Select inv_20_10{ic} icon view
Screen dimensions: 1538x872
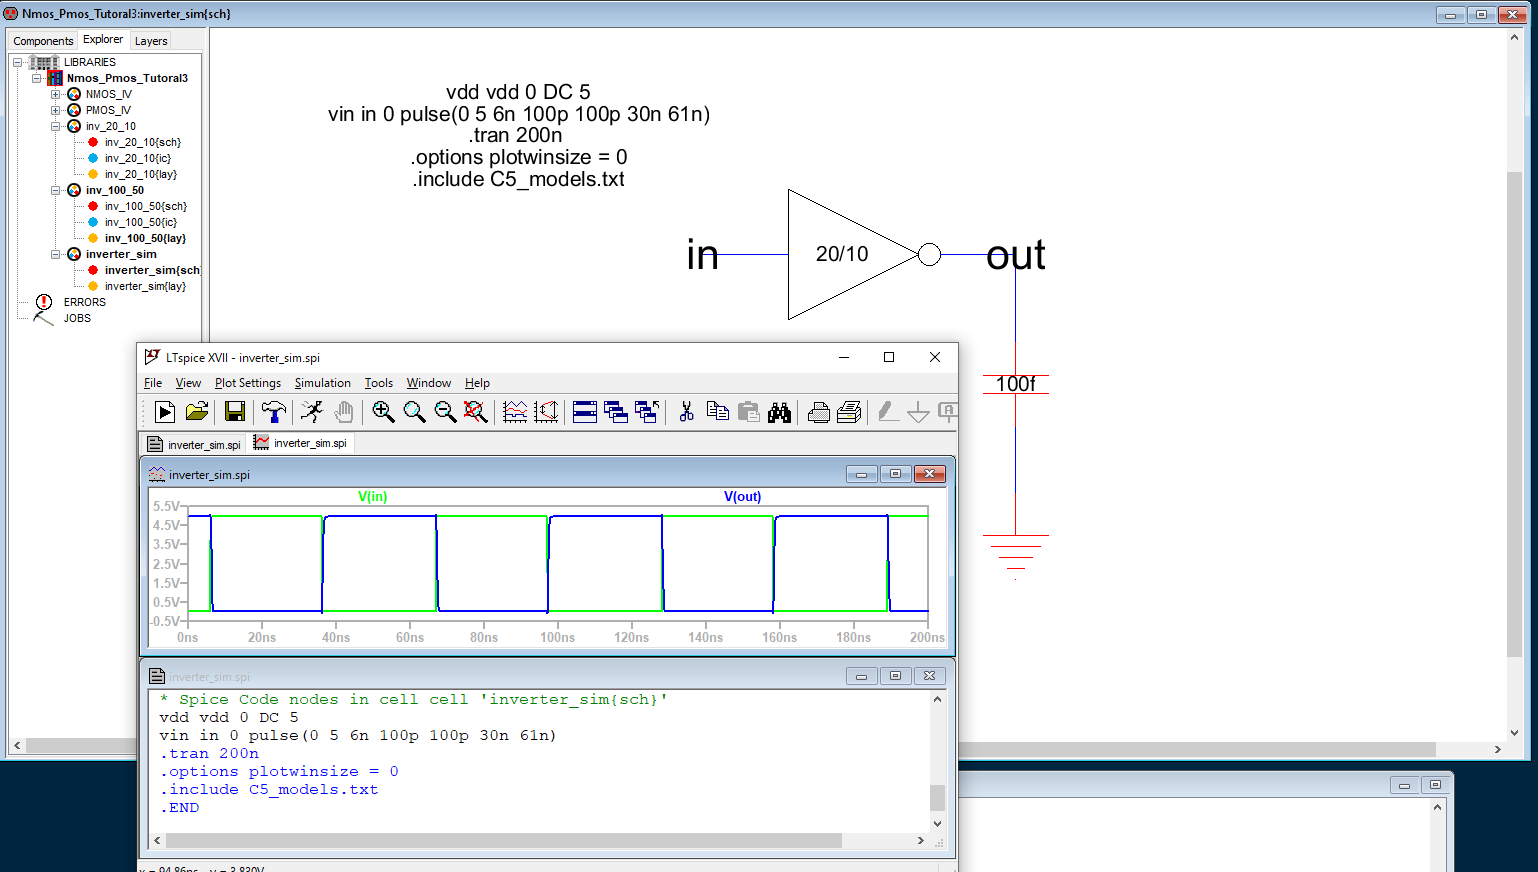(138, 158)
